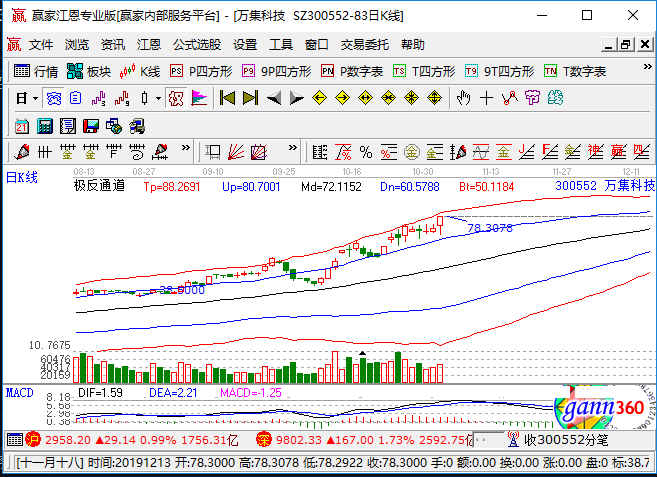Open the 板块 sectors view
657x477 pixels.
88,71
